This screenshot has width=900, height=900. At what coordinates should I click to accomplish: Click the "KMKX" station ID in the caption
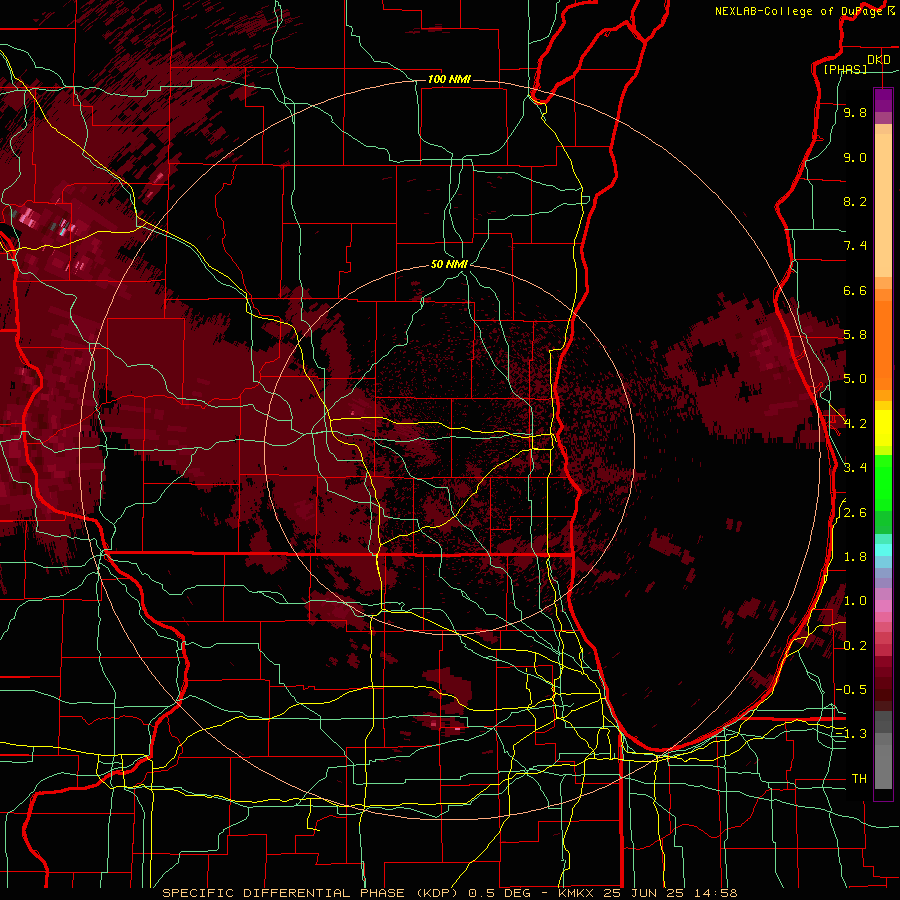576,893
